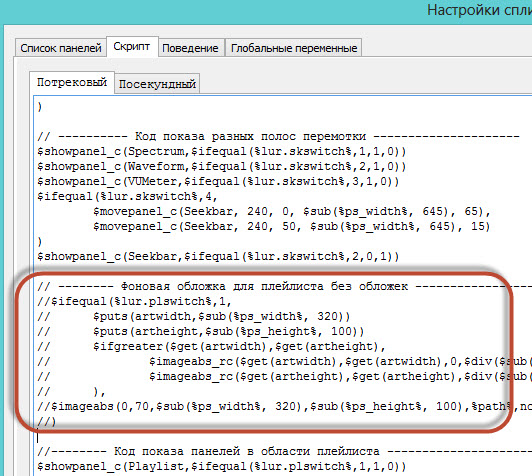Click the $showpanel_c(Waveform line
The width and height of the screenshot is (532, 476).
221,166
